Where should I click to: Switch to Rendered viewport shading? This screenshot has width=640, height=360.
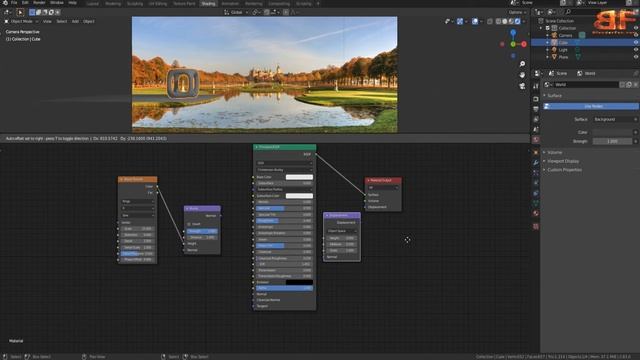tap(518, 21)
